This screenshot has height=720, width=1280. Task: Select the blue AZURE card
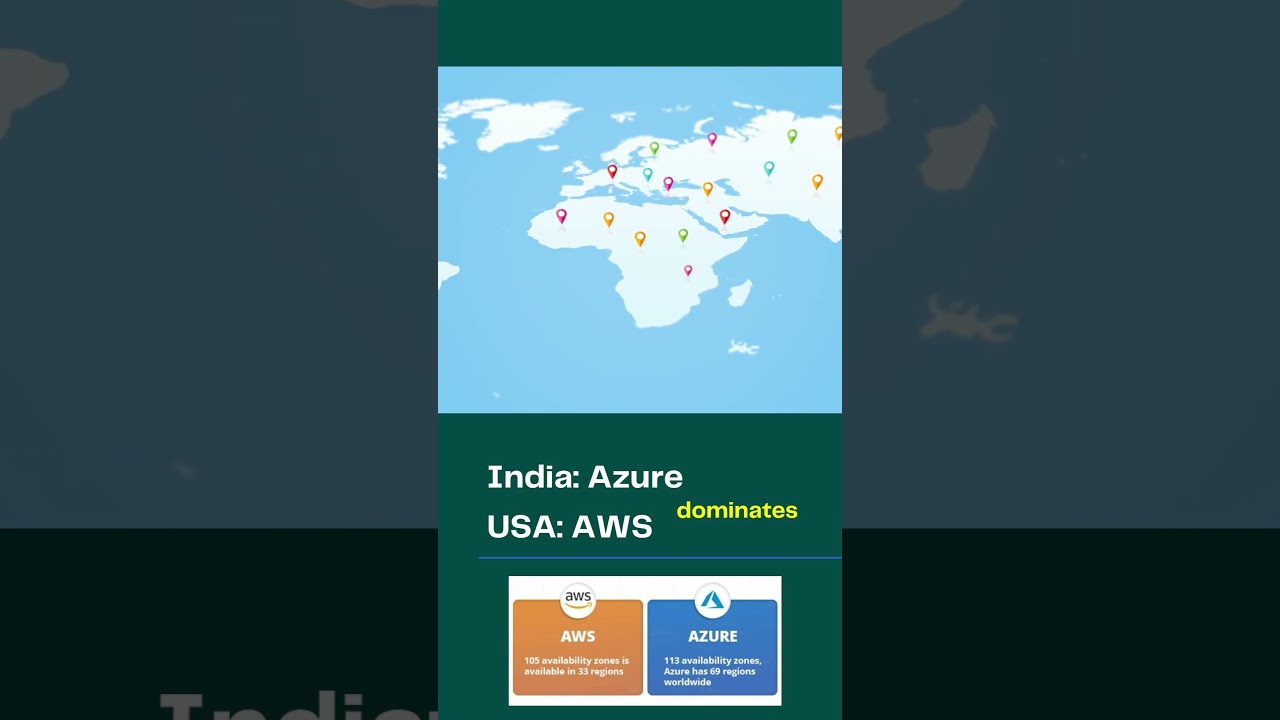pyautogui.click(x=712, y=647)
